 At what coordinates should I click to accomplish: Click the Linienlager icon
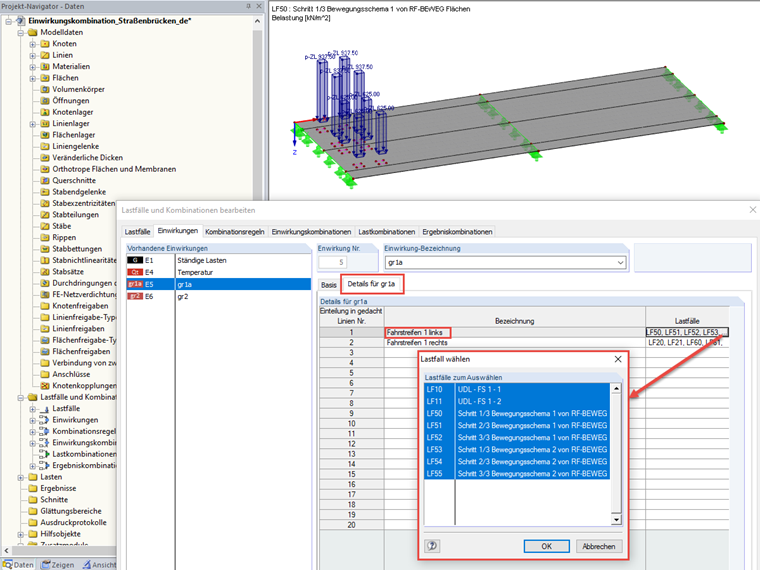pyautogui.click(x=45, y=124)
